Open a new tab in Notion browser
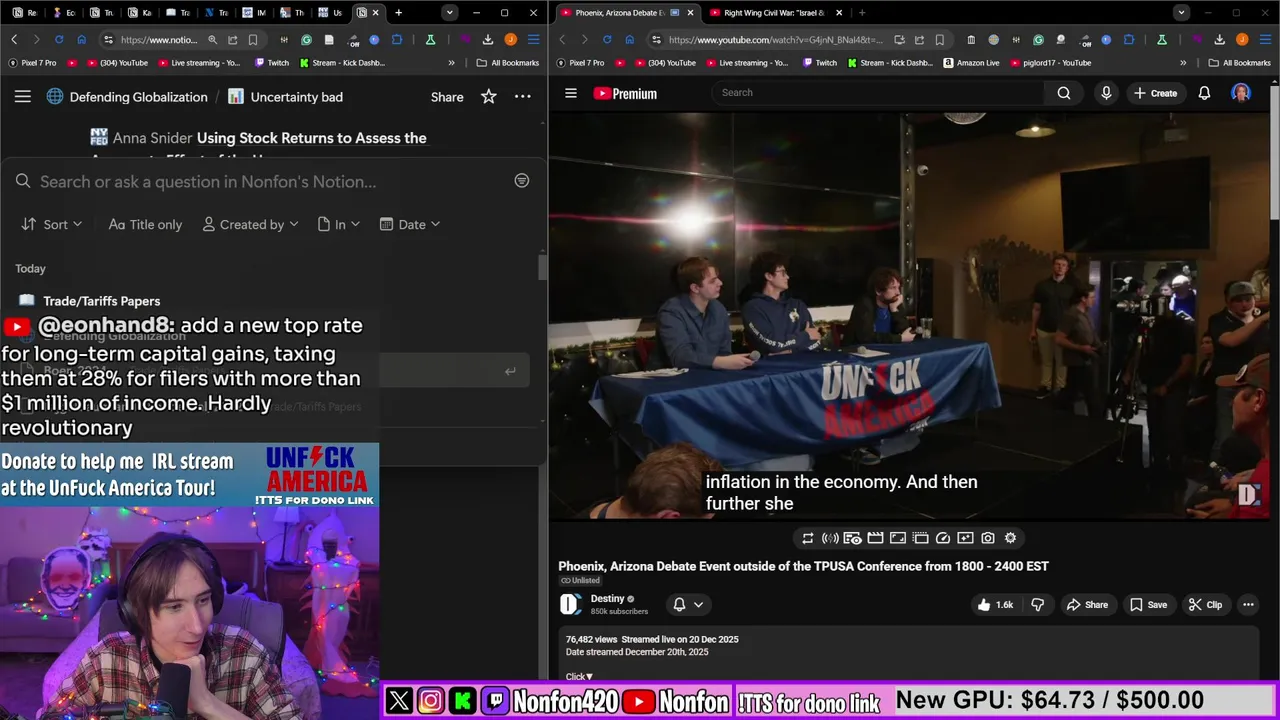 click(x=398, y=12)
